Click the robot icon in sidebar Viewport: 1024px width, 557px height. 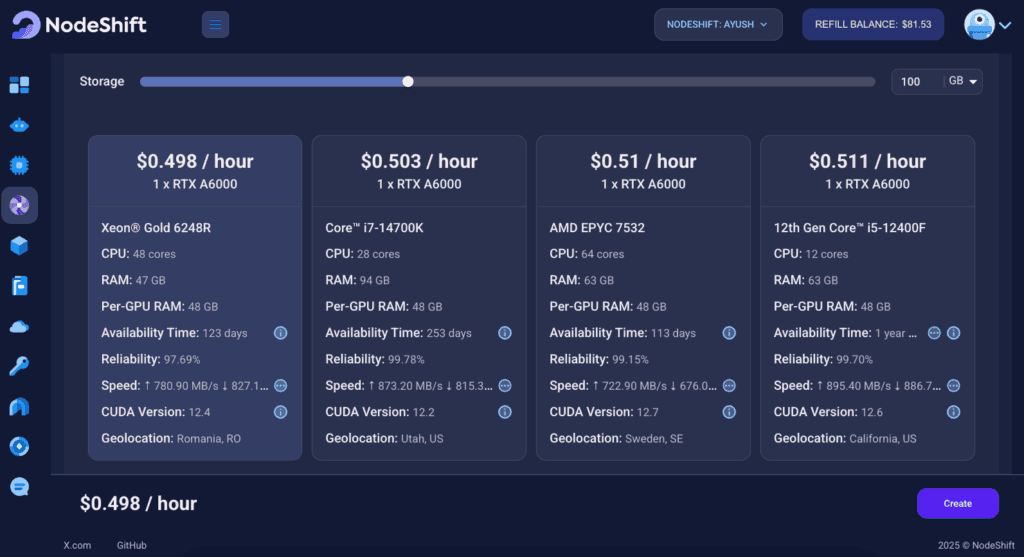coord(19,125)
